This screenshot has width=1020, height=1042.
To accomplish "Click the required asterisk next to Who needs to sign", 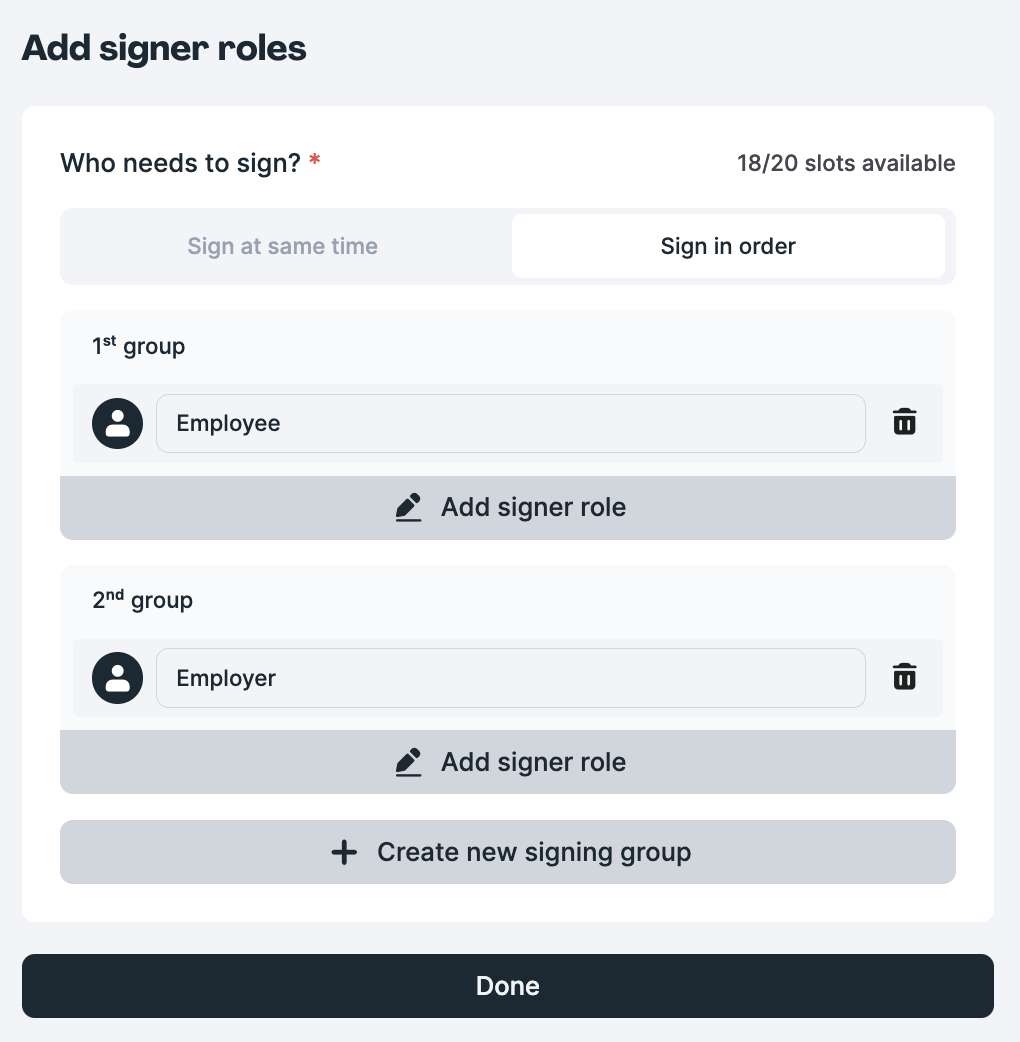I will 315,157.
